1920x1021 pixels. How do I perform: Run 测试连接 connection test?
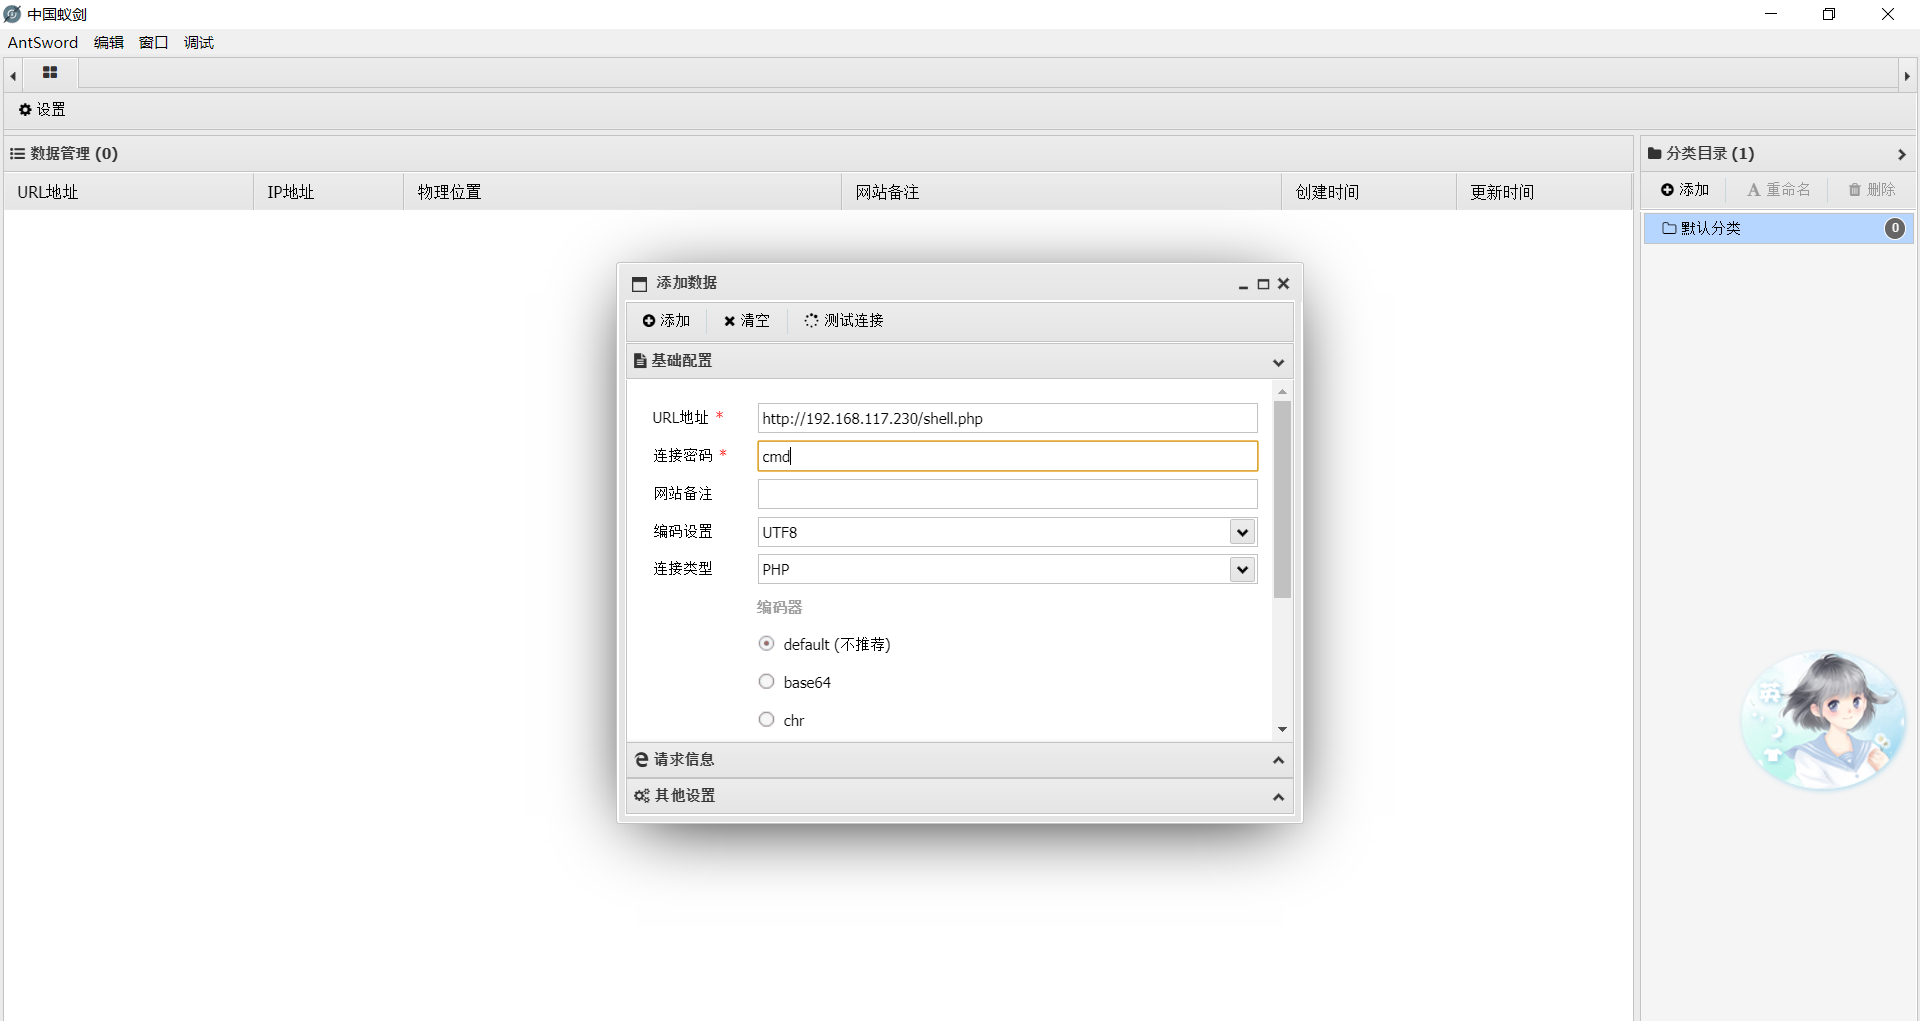[x=844, y=321]
